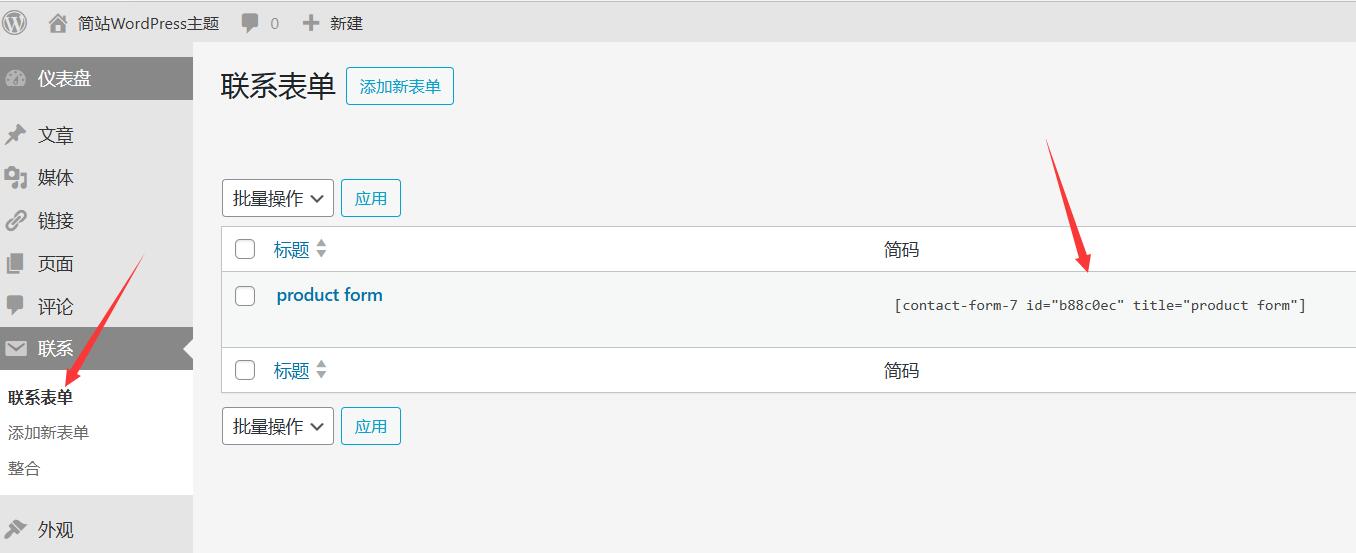Click the home icon beside site name

(x=58, y=22)
